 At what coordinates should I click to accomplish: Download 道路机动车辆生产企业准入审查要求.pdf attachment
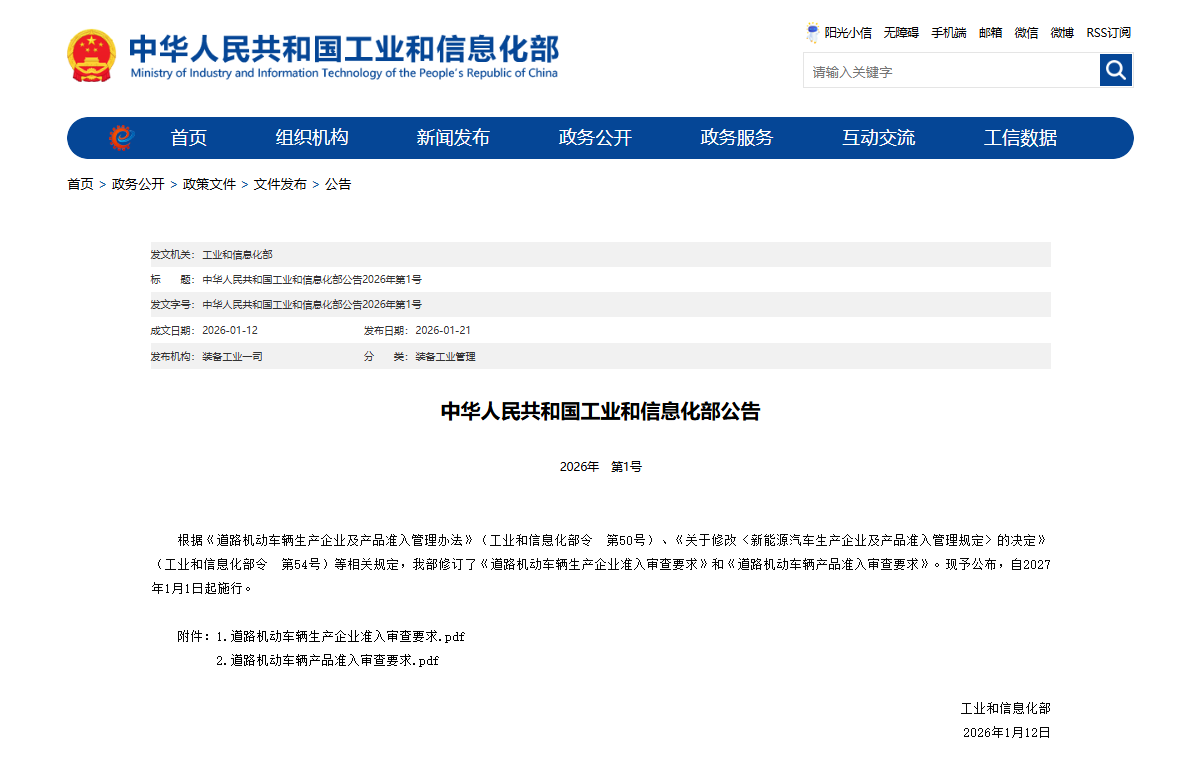click(x=348, y=636)
